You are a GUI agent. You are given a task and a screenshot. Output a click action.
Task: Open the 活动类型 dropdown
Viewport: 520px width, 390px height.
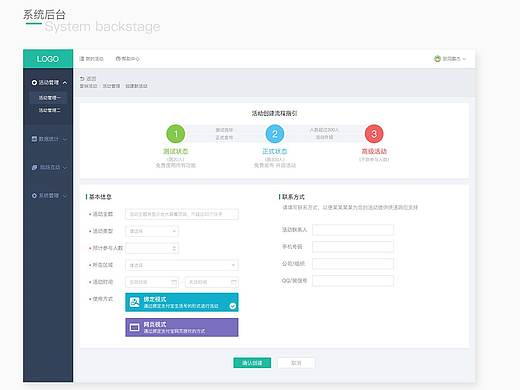(152, 231)
